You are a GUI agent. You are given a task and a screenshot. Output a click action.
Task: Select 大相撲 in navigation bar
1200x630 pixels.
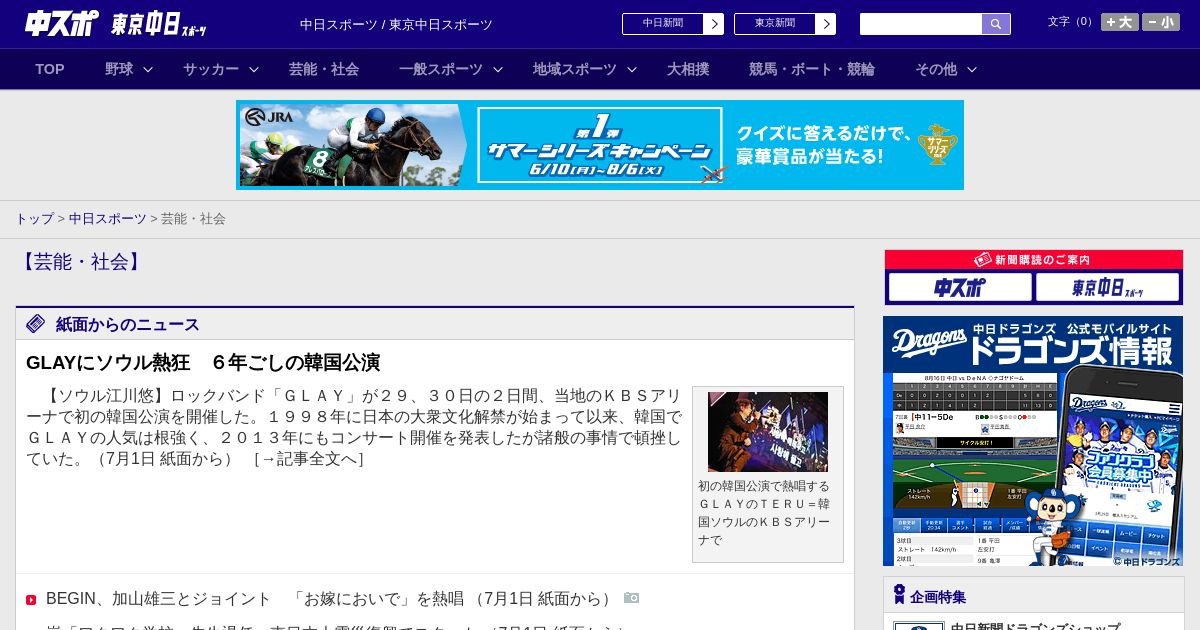[x=688, y=69]
